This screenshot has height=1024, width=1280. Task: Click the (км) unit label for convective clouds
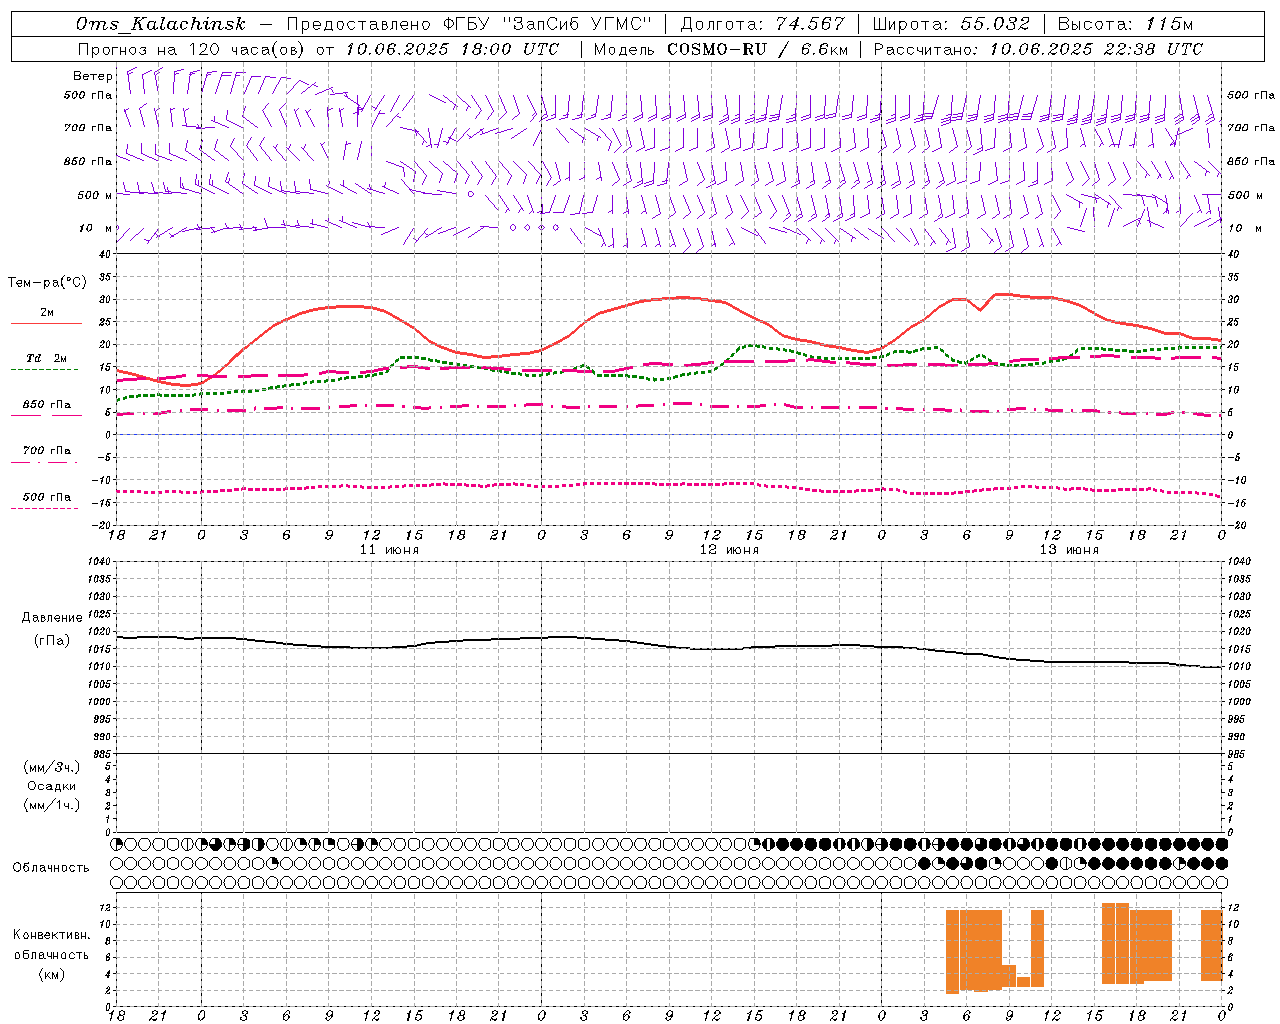[x=52, y=974]
